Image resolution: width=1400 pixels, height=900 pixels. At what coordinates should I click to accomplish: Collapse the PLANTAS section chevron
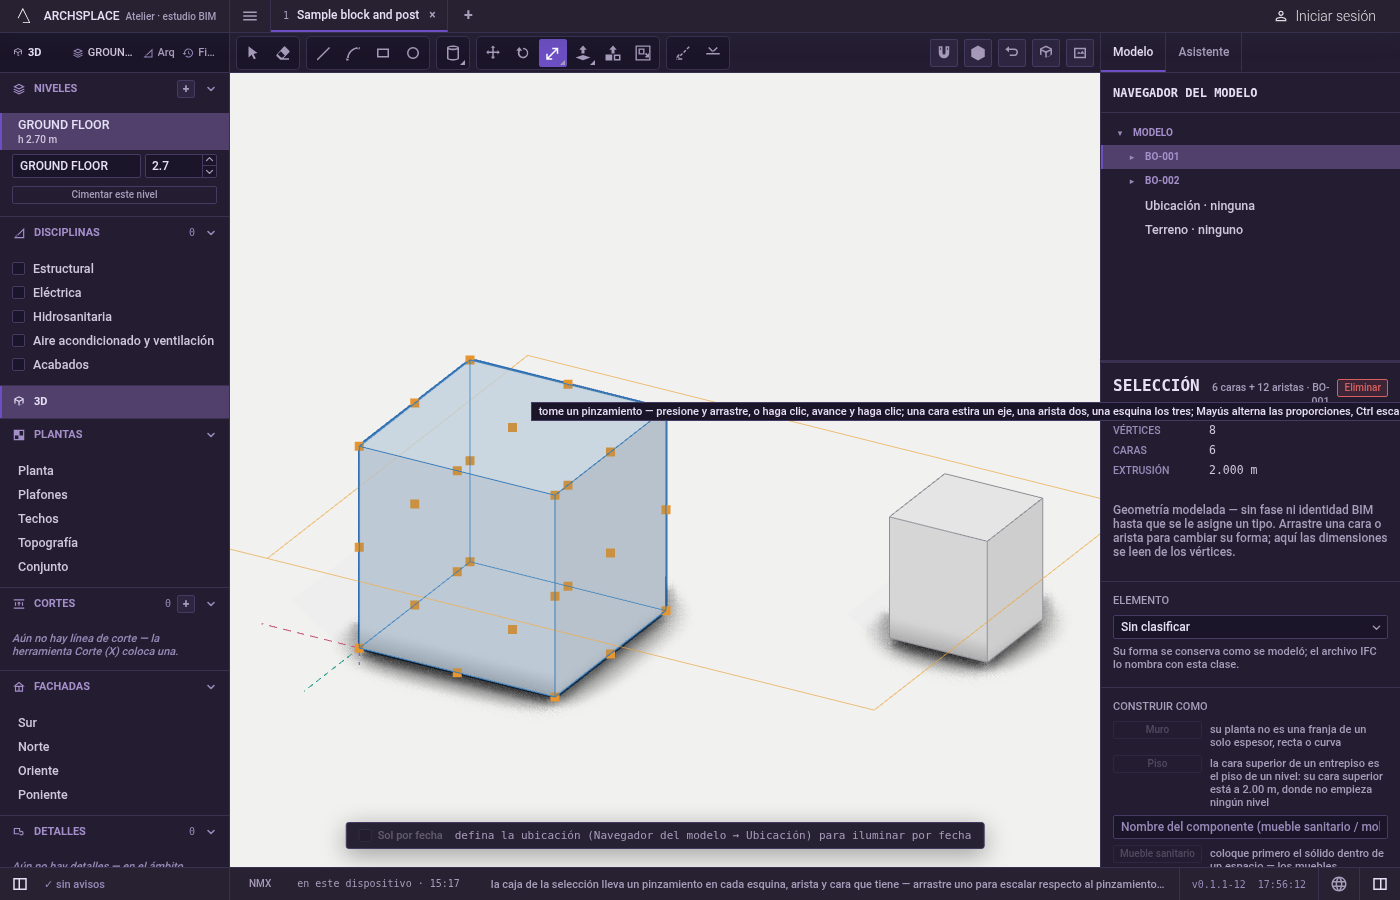(x=211, y=435)
